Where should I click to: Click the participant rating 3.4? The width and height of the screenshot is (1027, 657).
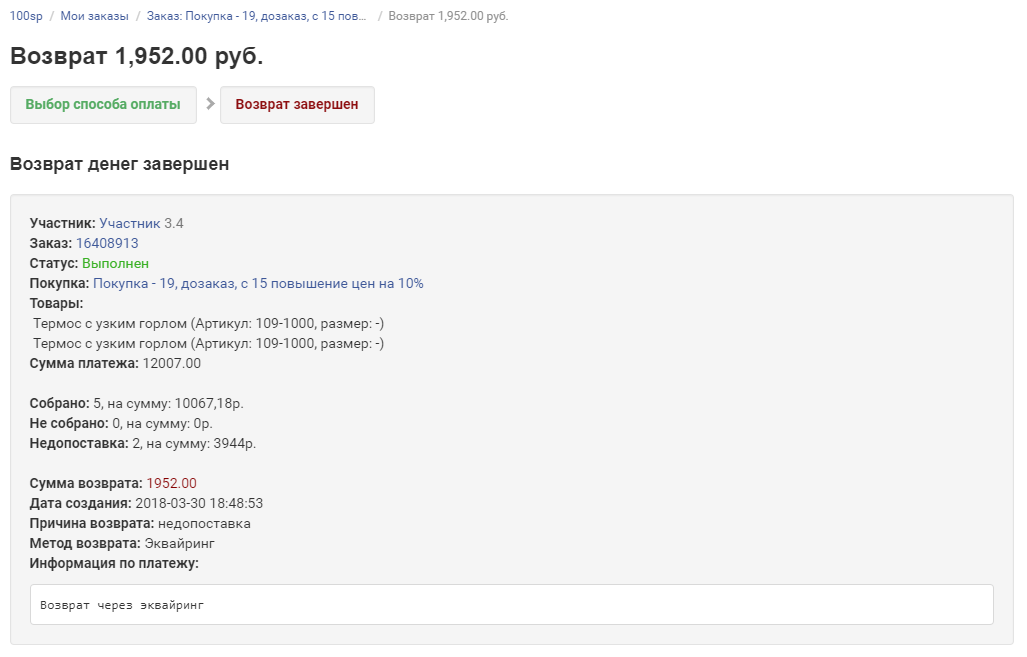(174, 223)
